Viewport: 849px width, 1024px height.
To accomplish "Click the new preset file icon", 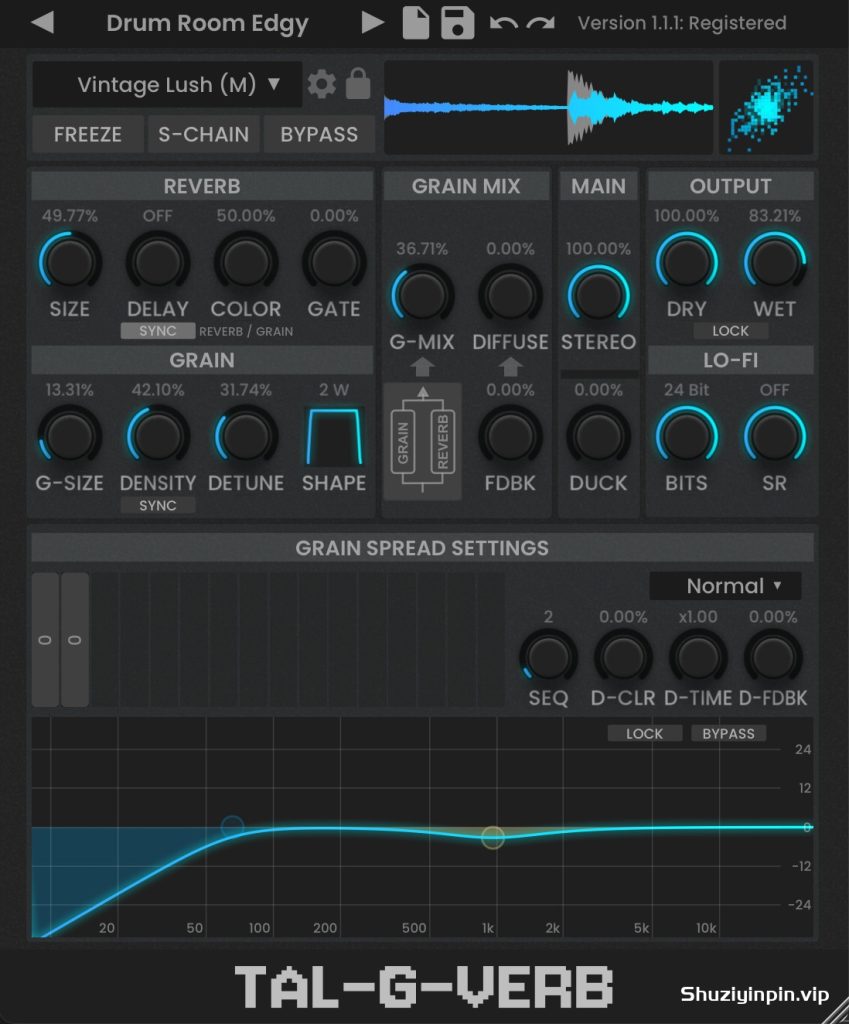I will coord(416,22).
